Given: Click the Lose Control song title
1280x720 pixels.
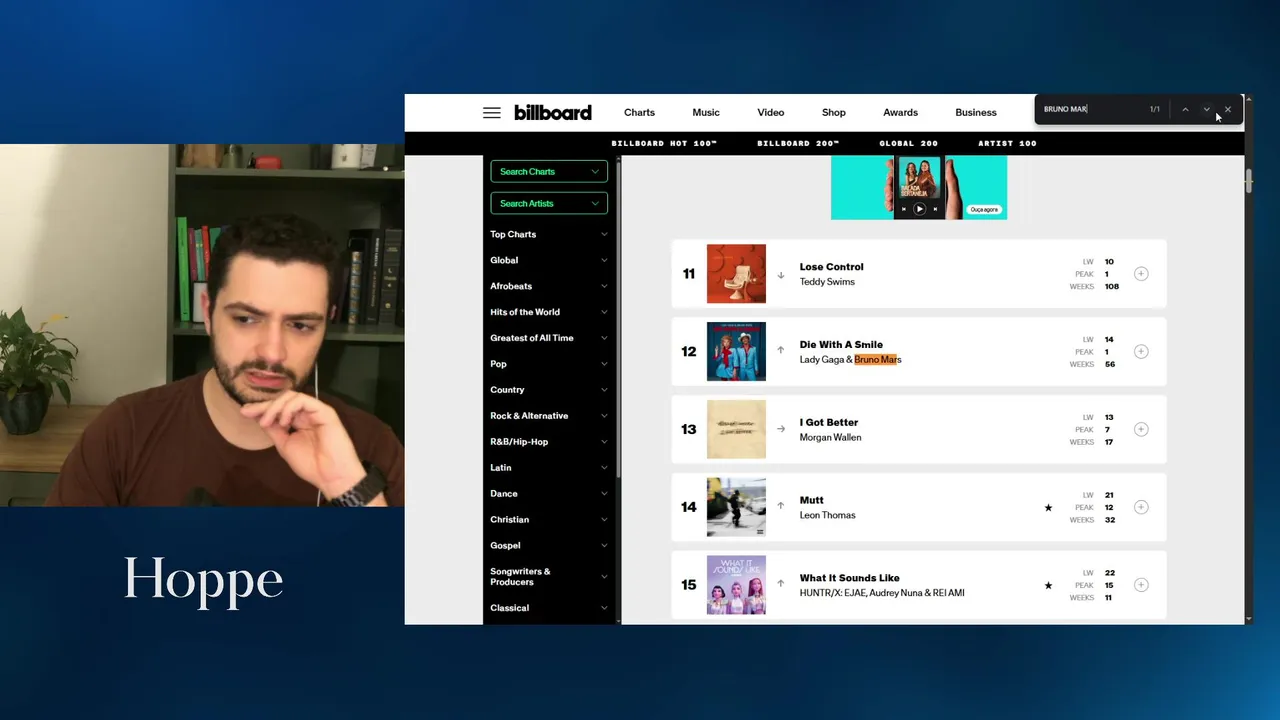Looking at the screenshot, I should (831, 267).
